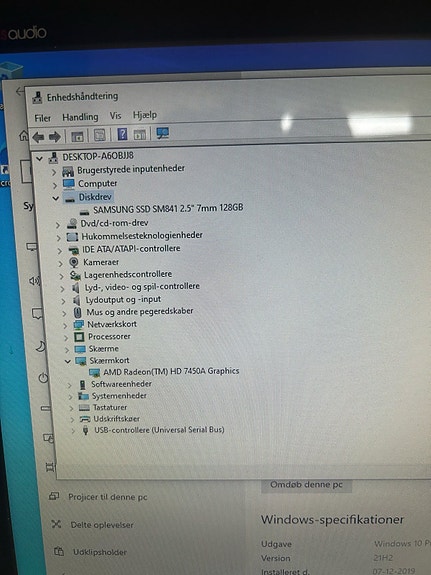Image resolution: width=431 pixels, height=575 pixels.
Task: Open the Handling menu
Action: click(80, 117)
